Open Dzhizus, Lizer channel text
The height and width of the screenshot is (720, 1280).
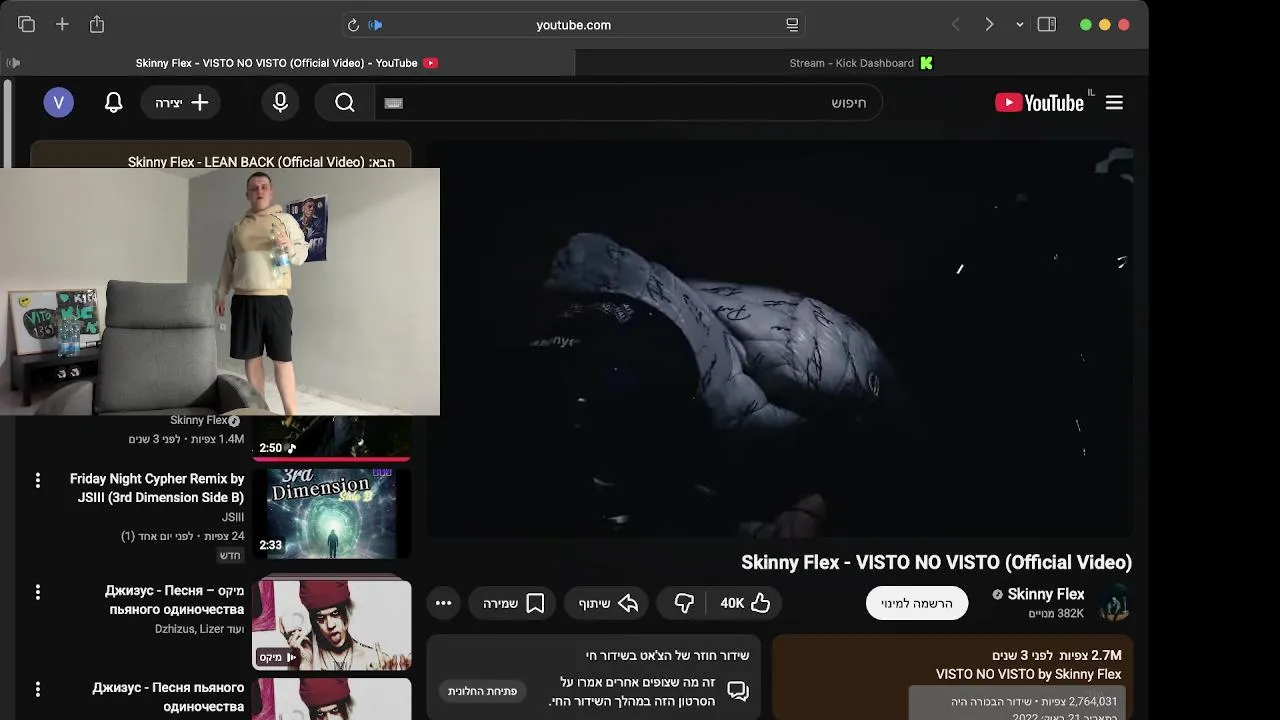pyautogui.click(x=200, y=629)
